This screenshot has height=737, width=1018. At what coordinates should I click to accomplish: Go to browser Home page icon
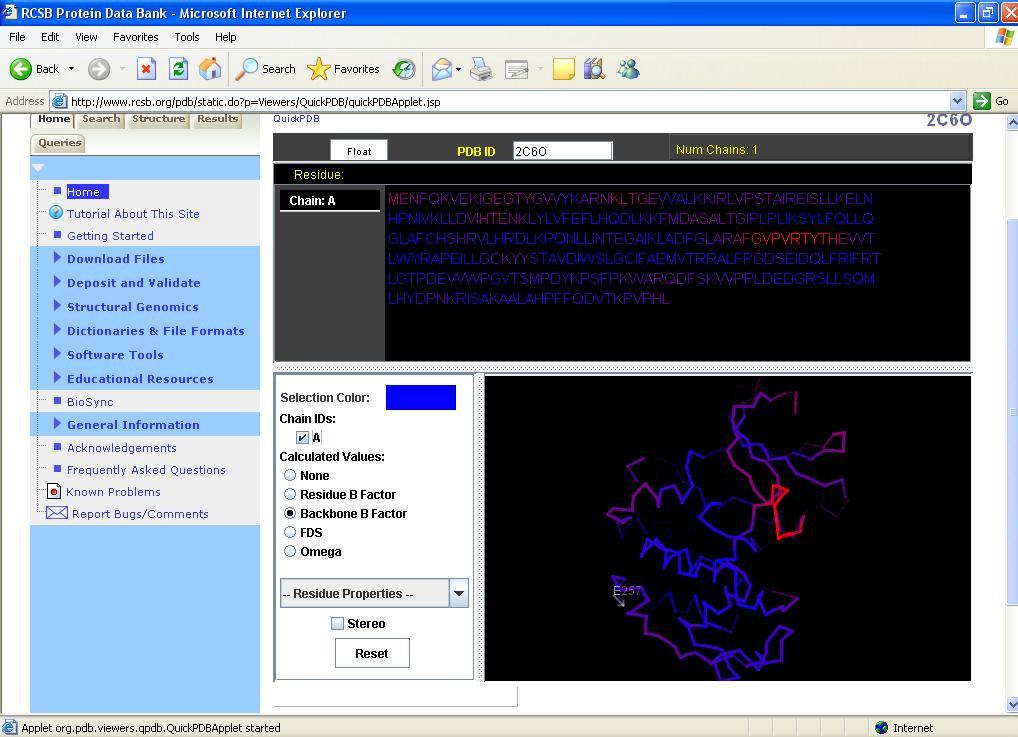point(210,69)
